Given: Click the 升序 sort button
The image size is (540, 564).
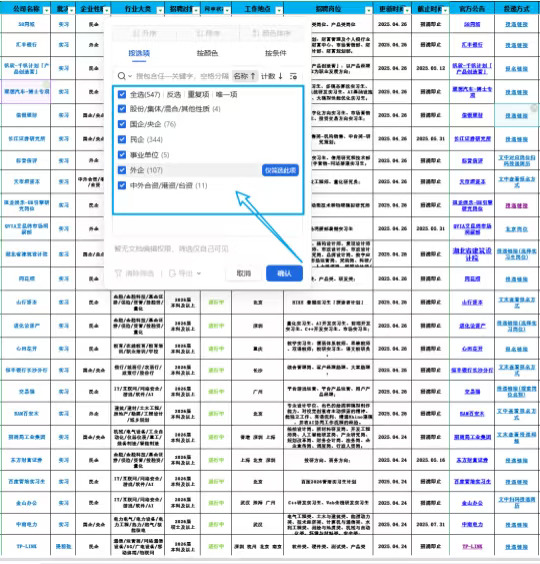Looking at the screenshot, I should coord(144,33).
